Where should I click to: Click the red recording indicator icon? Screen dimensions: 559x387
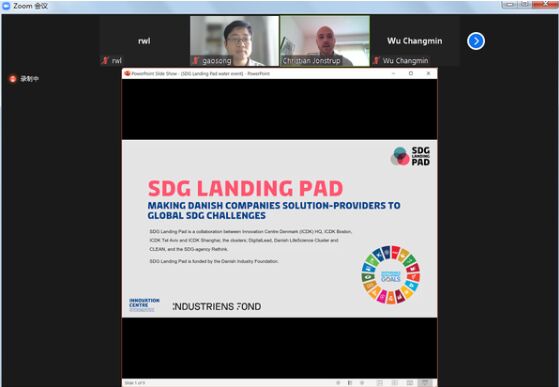12,79
